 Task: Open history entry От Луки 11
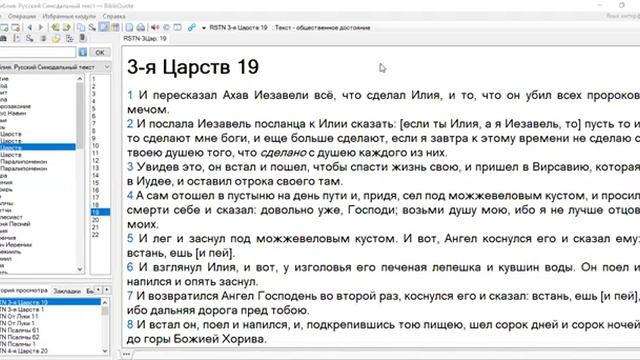point(20,316)
